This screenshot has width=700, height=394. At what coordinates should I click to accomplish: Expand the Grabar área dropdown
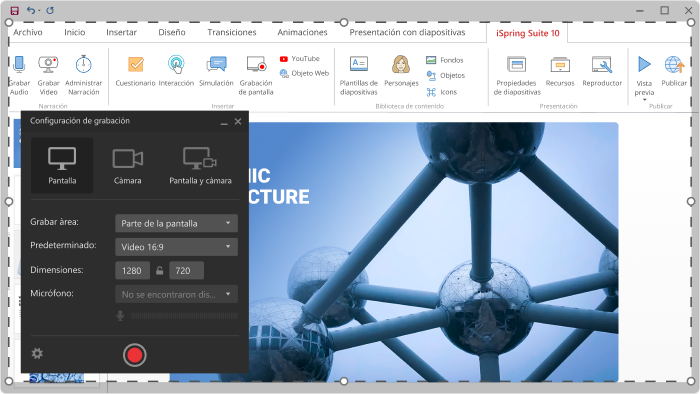coord(176,223)
